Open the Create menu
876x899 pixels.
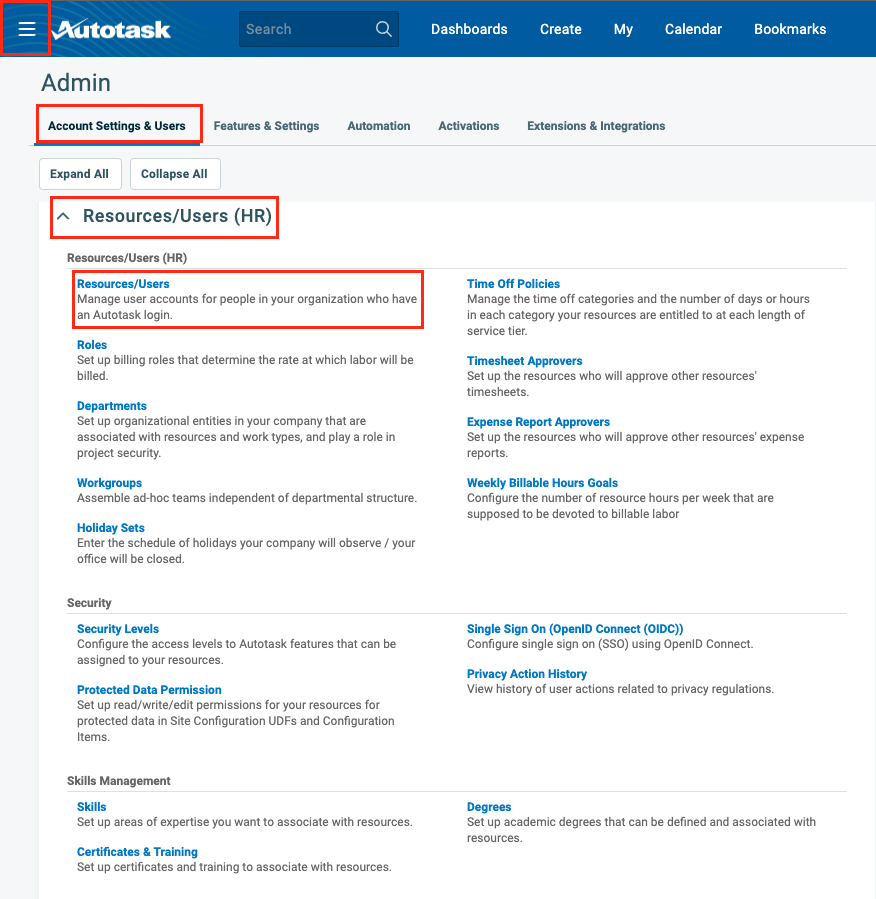(x=560, y=29)
